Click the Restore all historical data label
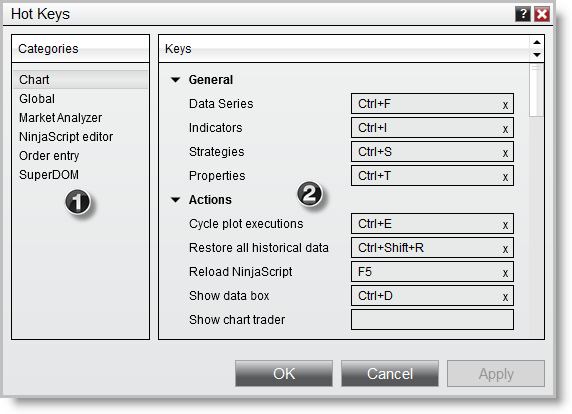572x414 pixels. (259, 248)
